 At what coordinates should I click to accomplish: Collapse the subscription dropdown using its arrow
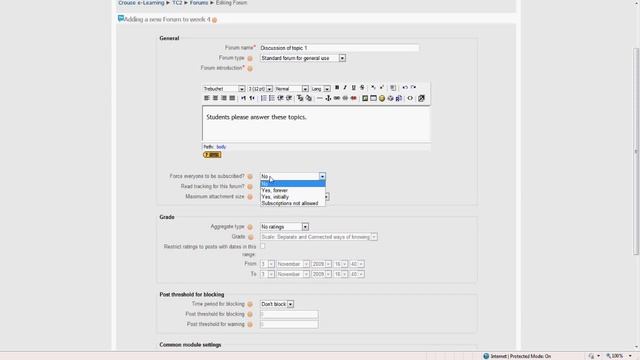[322, 176]
